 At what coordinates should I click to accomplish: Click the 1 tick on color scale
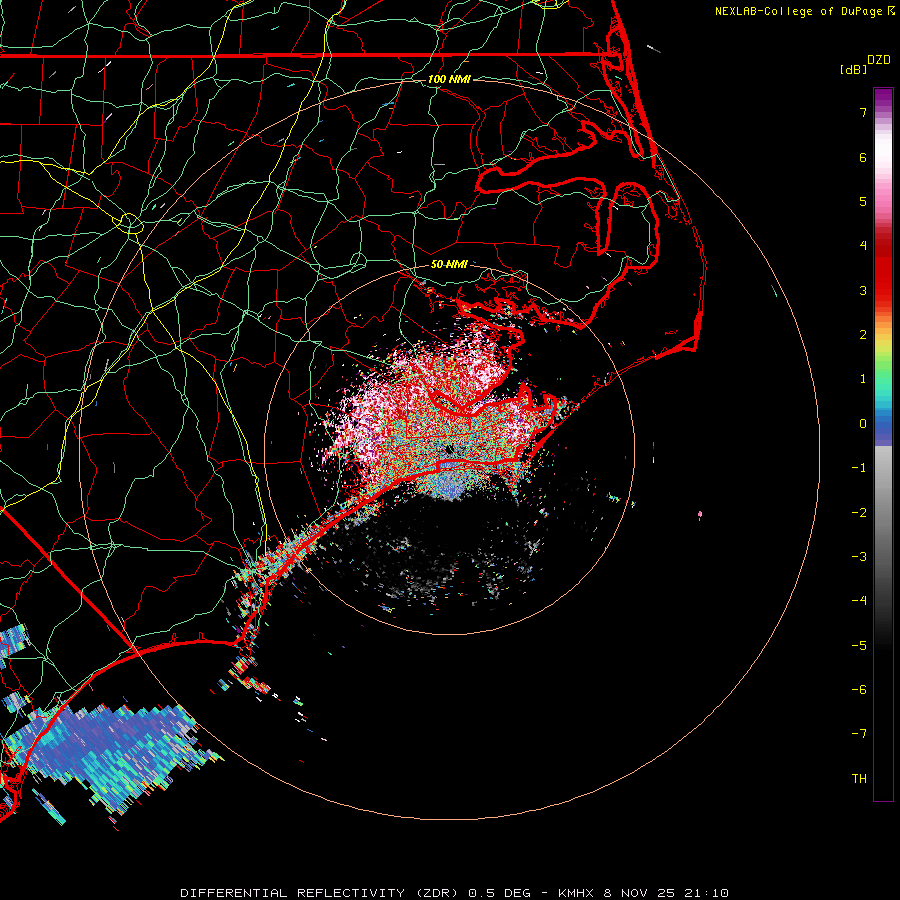click(863, 379)
